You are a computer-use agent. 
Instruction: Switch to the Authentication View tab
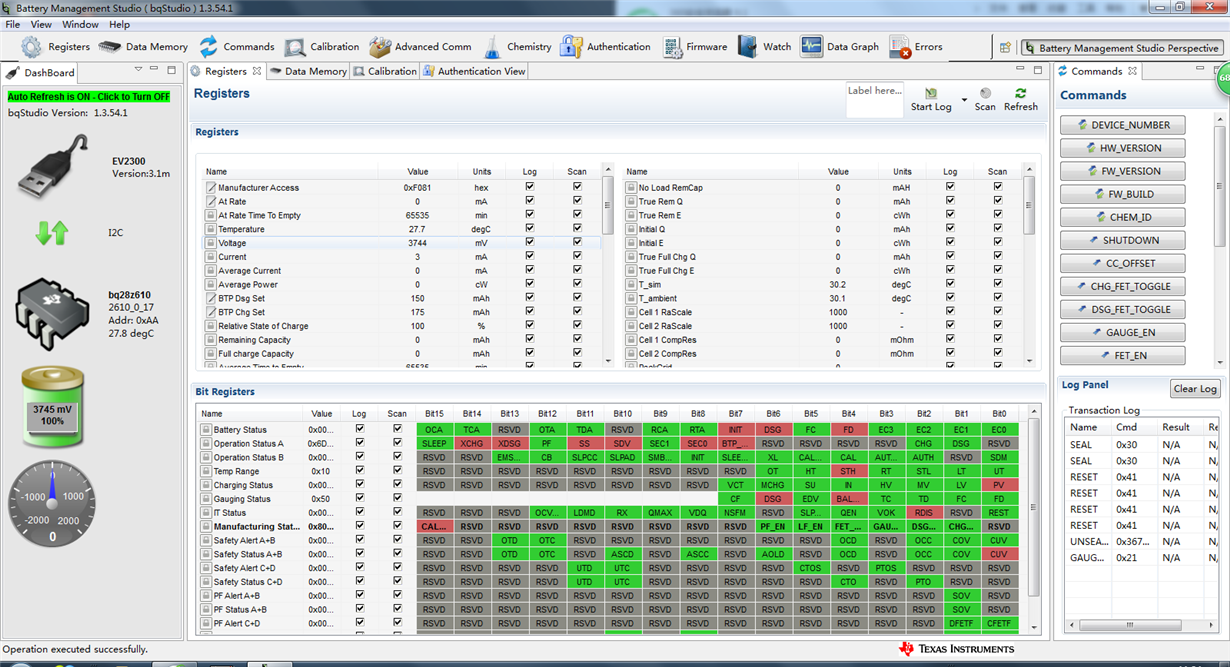474,71
